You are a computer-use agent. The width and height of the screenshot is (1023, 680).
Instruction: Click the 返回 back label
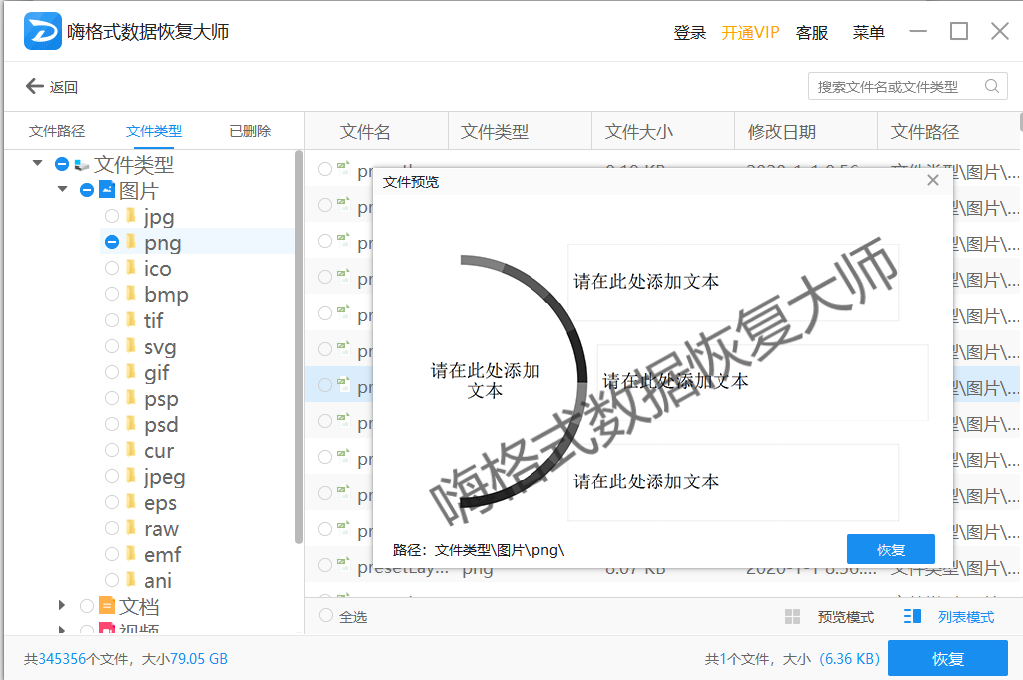pyautogui.click(x=63, y=87)
